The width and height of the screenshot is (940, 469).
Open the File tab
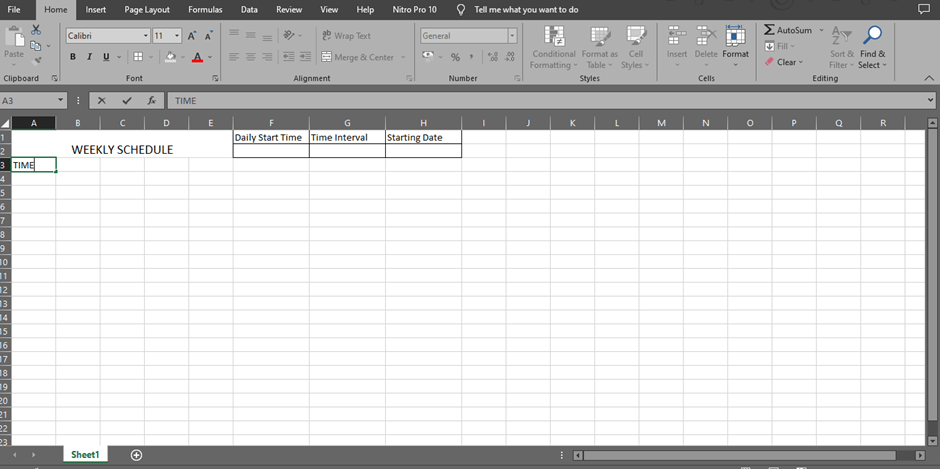14,10
